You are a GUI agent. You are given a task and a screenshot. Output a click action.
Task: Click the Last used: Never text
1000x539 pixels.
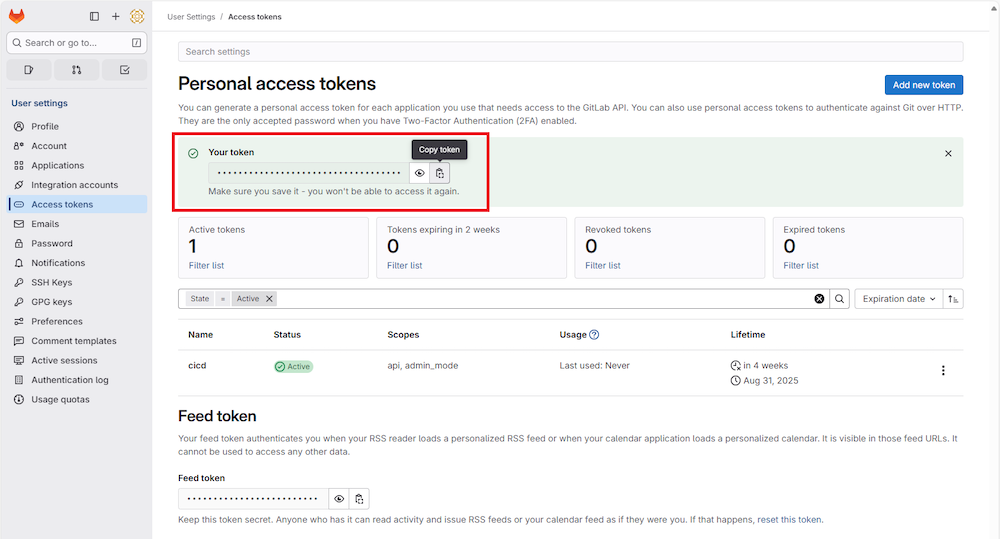pyautogui.click(x=594, y=365)
